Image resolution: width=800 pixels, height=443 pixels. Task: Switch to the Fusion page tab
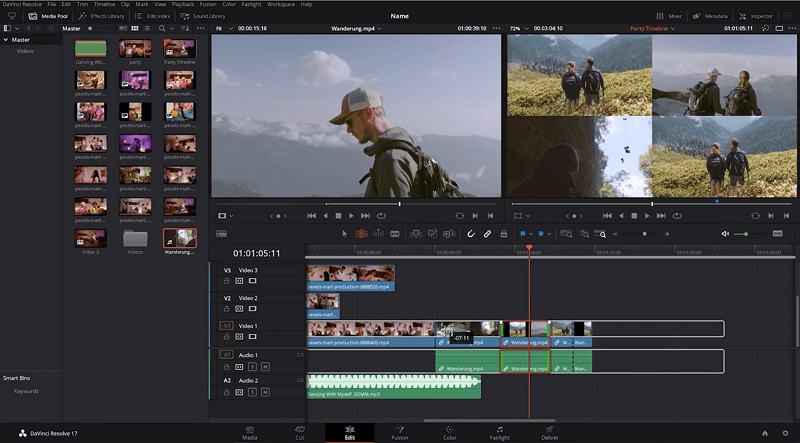pos(399,433)
